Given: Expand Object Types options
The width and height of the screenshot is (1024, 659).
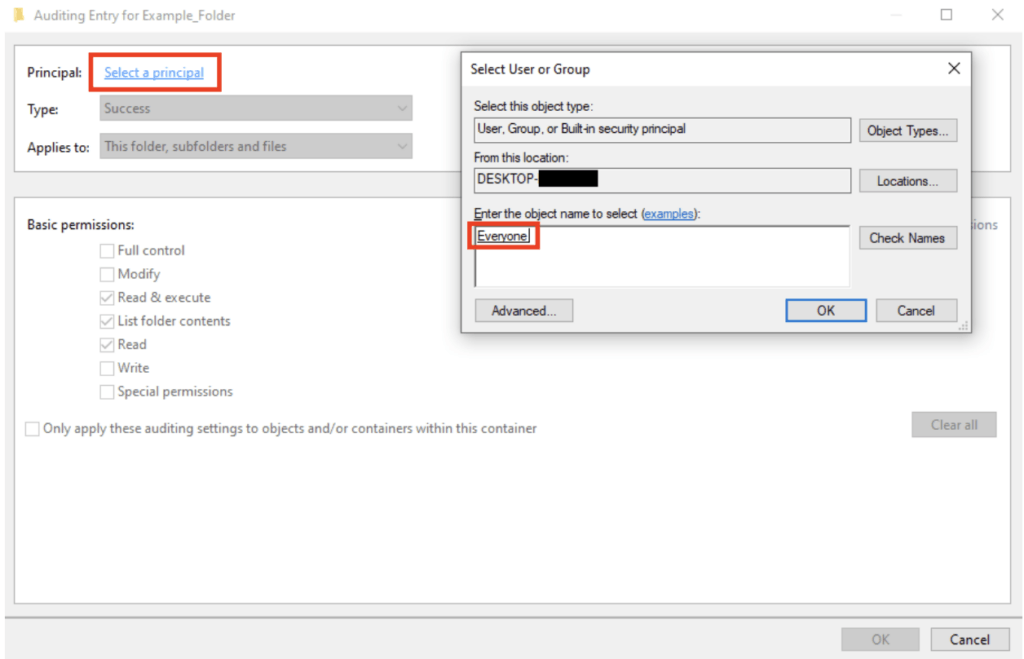Looking at the screenshot, I should (907, 130).
